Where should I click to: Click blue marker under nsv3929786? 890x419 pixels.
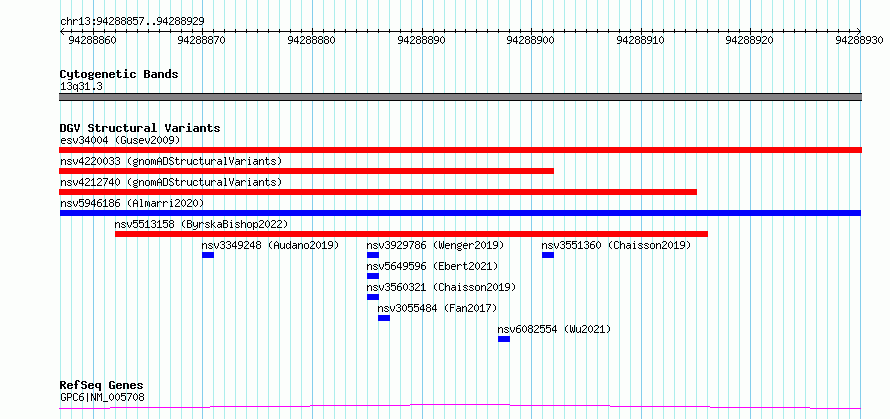[372, 255]
